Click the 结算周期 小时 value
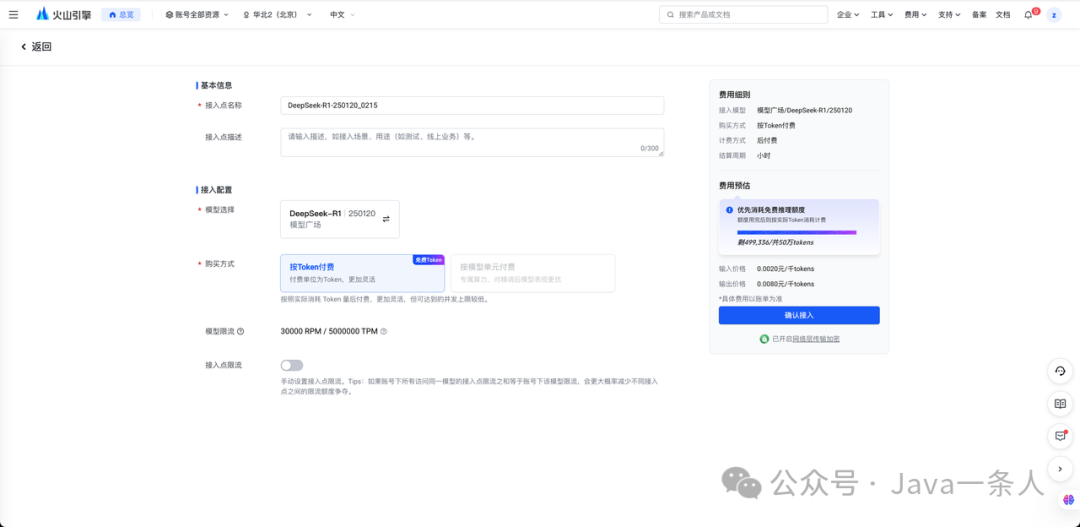 pyautogui.click(x=764, y=156)
